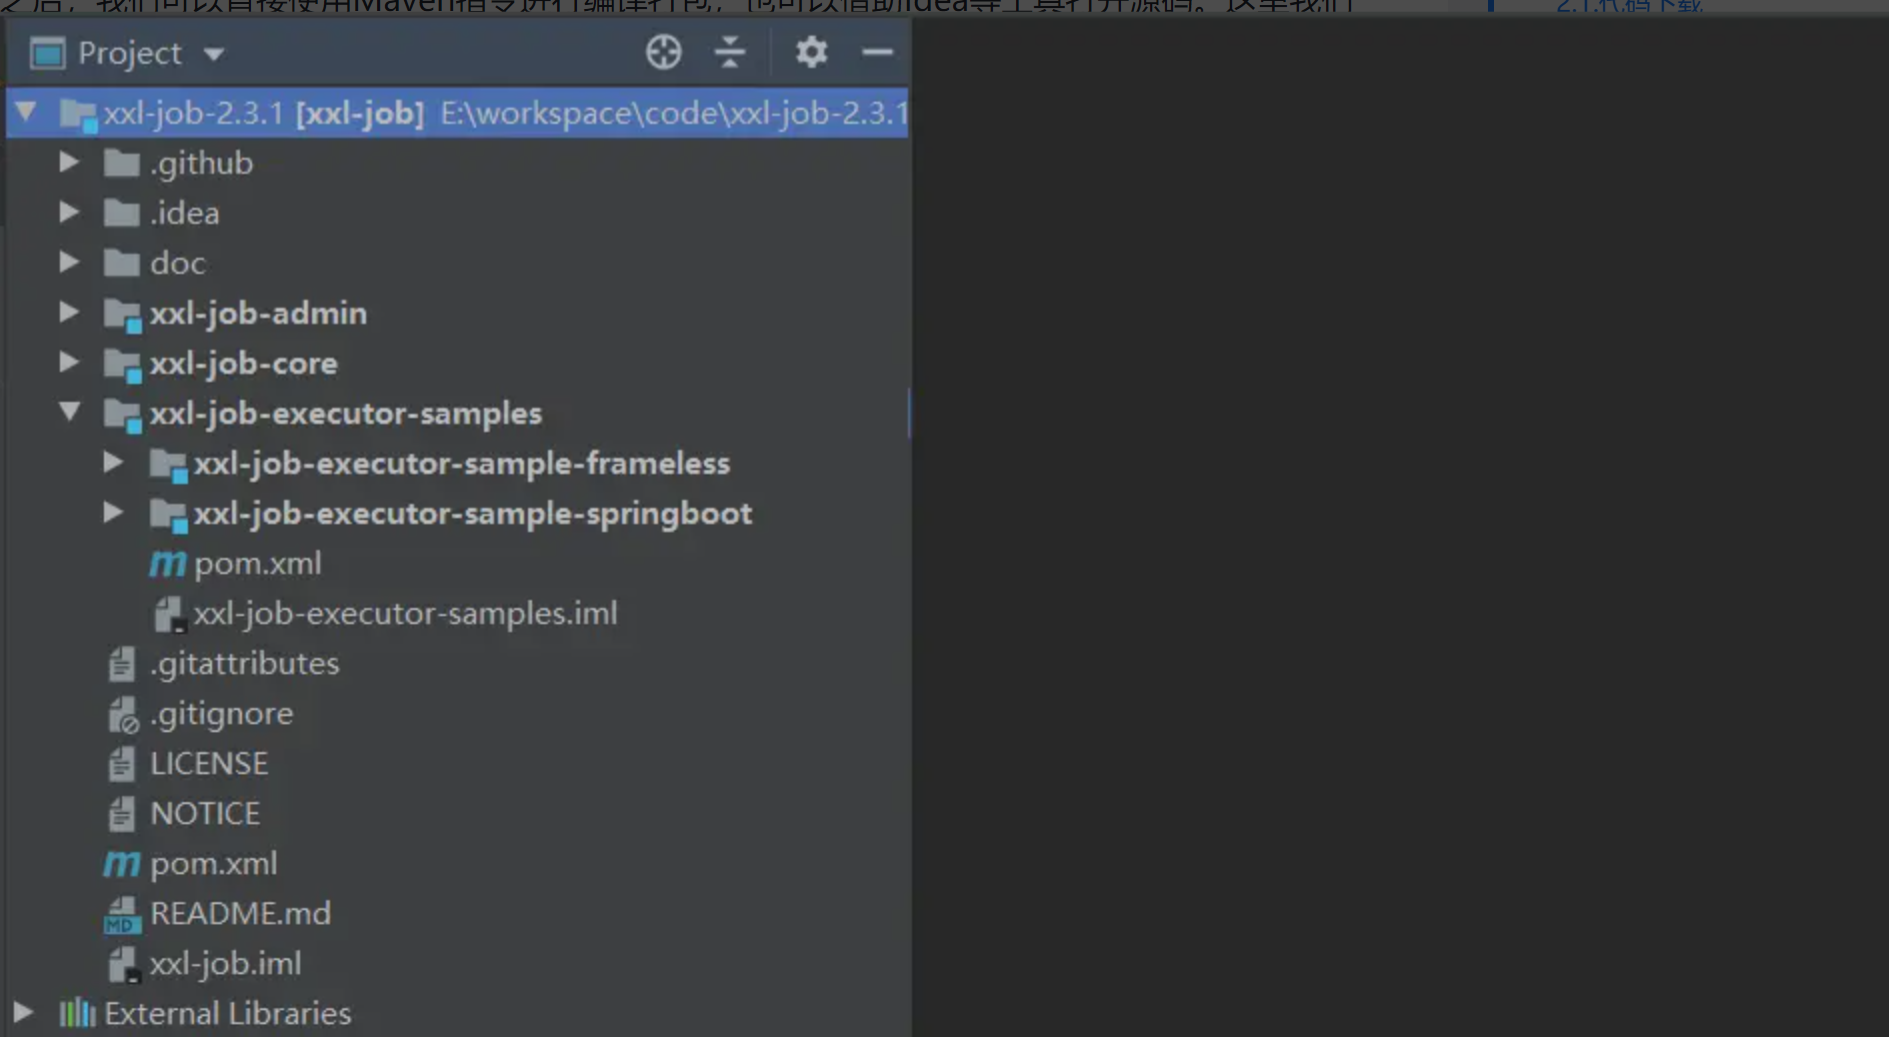
Task: Click the .gitignore file icon
Action: point(123,714)
